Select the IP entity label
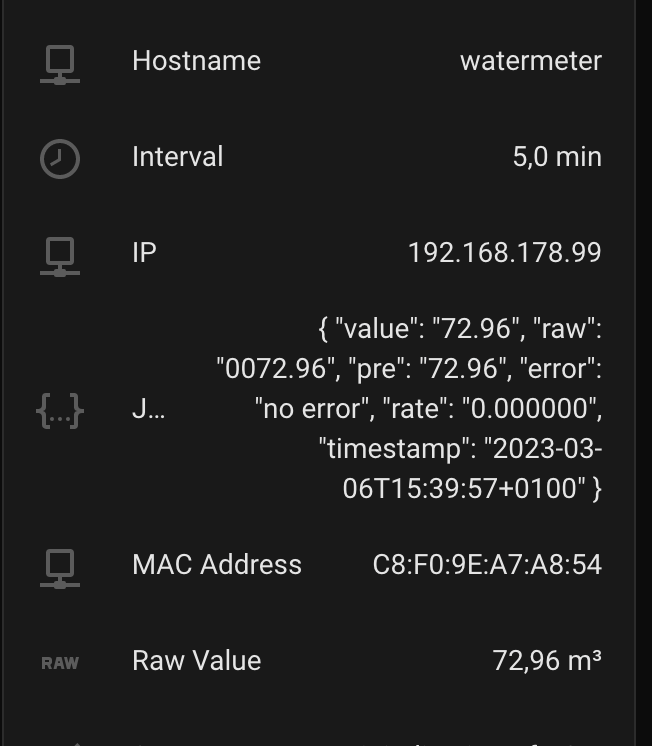 [144, 253]
